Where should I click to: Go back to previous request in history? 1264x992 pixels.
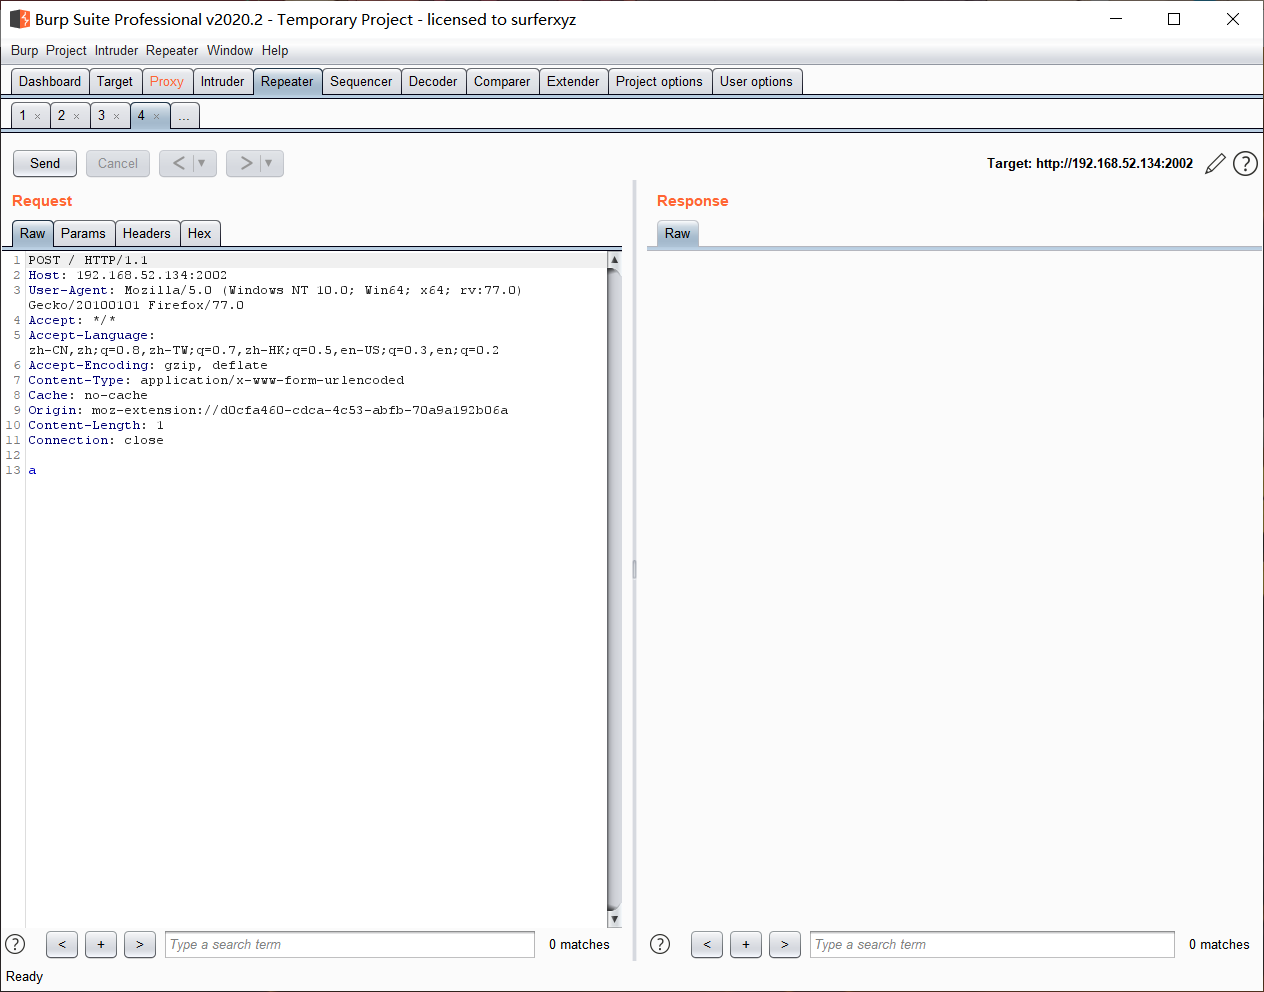coord(178,163)
